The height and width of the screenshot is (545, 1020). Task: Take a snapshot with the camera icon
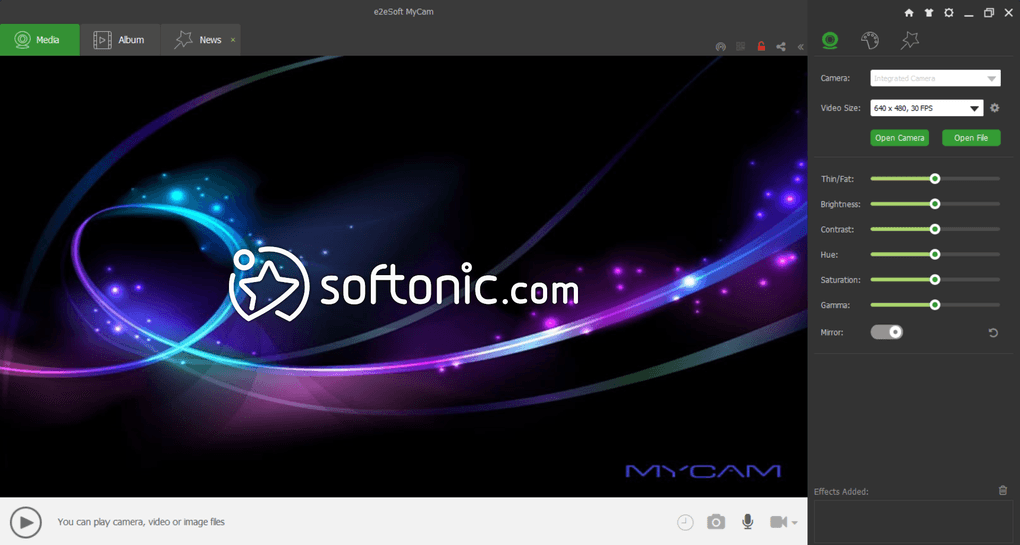coord(716,522)
